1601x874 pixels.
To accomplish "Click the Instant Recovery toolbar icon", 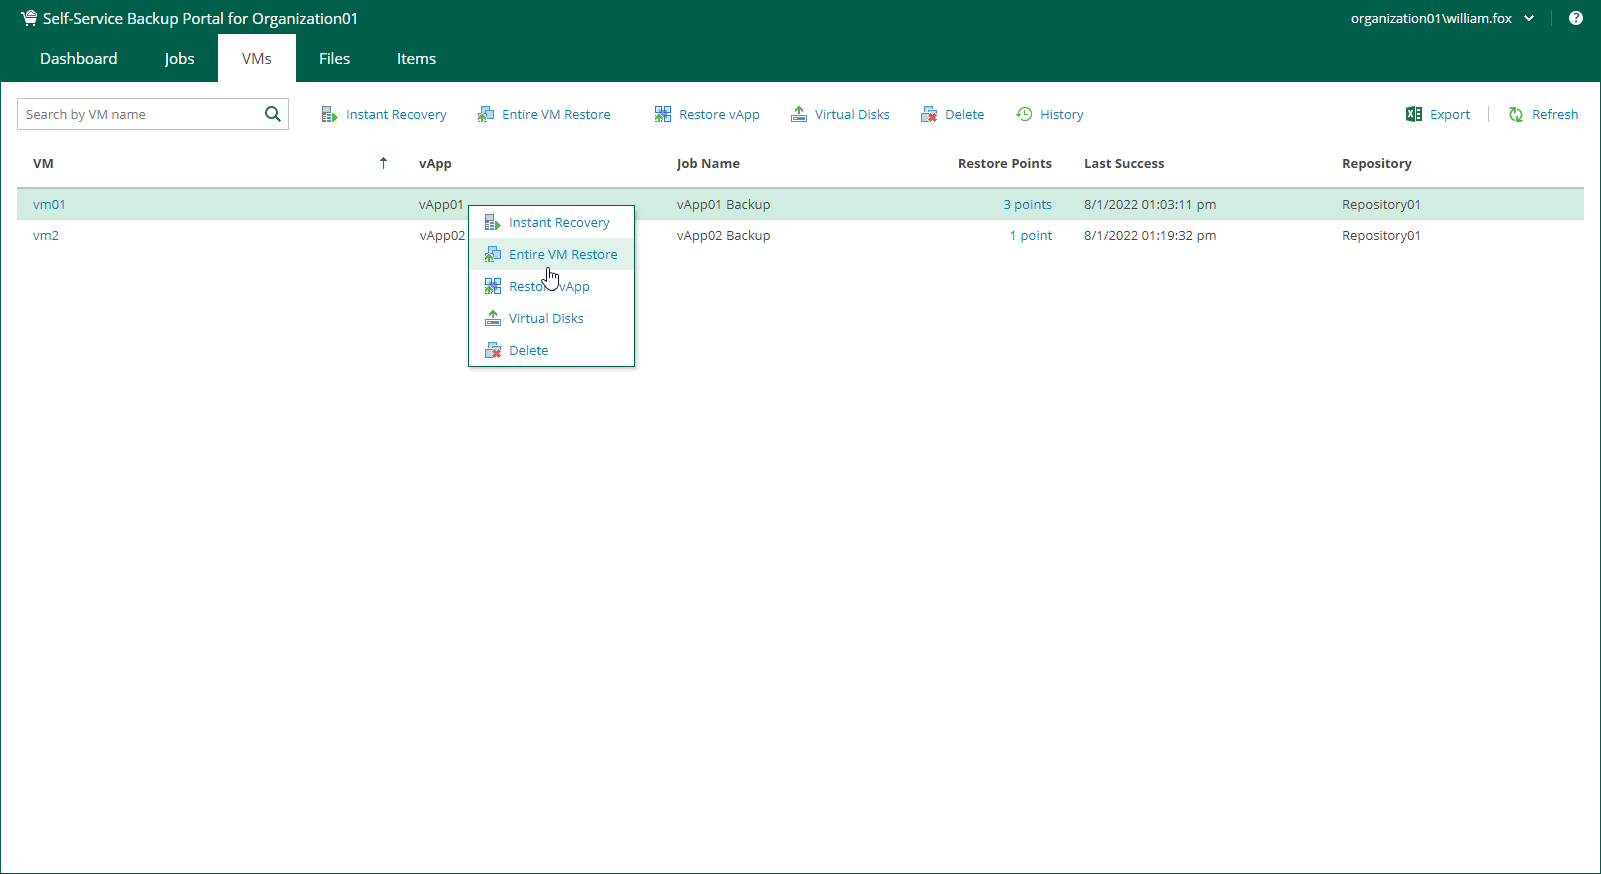I will click(329, 115).
